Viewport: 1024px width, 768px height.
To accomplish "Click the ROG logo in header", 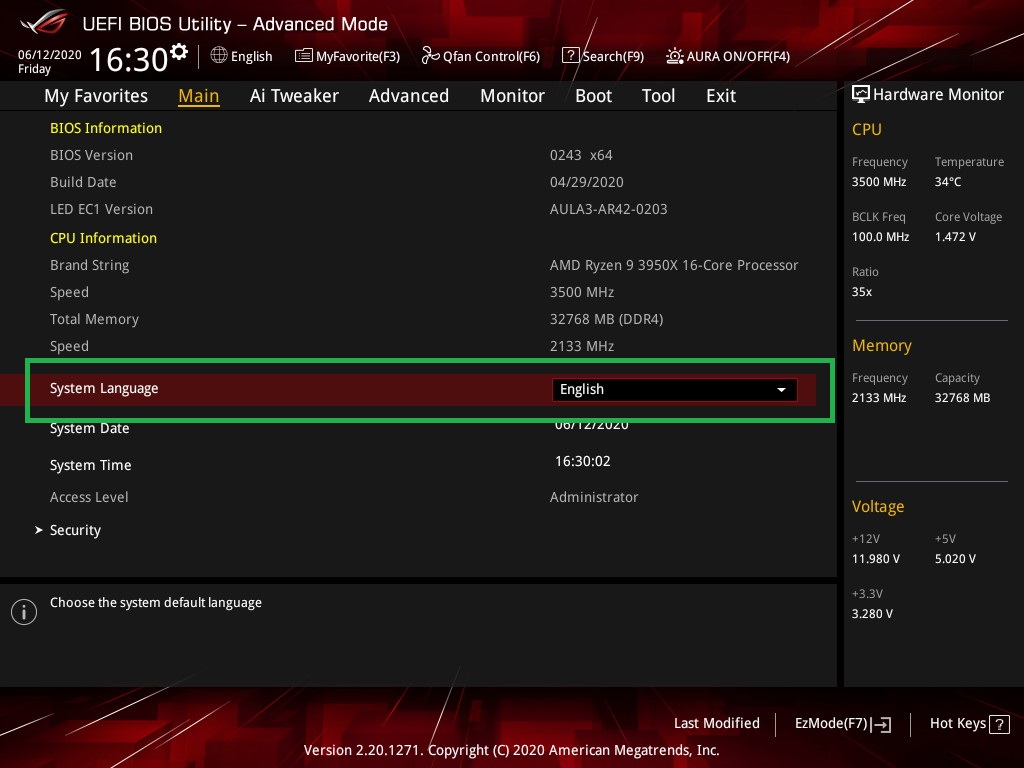I will tap(43, 22).
